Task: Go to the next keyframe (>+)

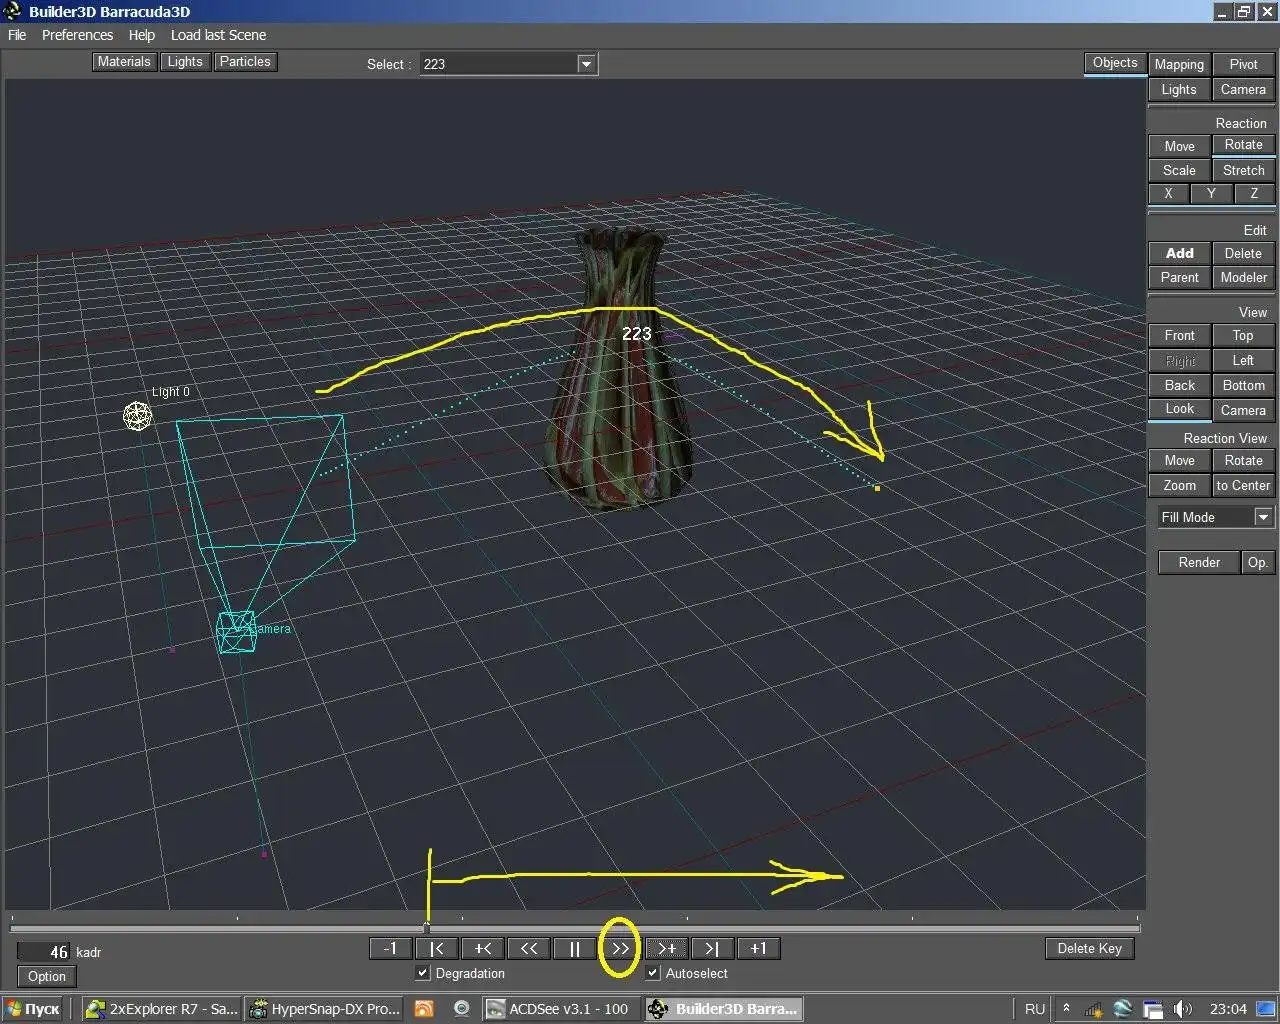Action: (666, 948)
